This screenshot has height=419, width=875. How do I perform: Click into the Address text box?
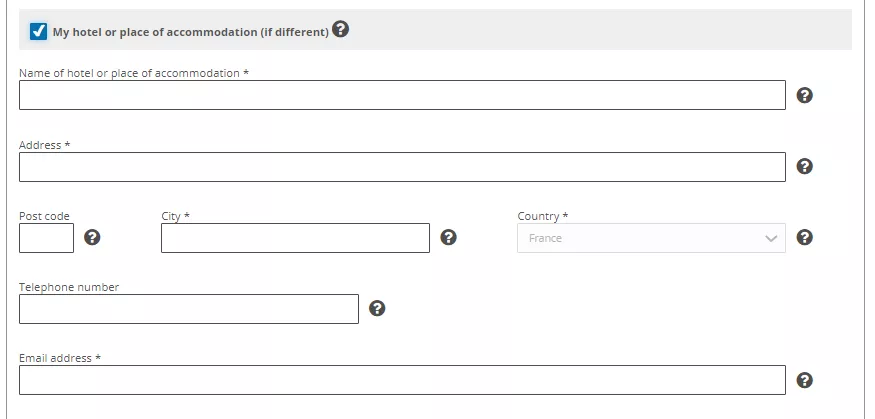[402, 167]
